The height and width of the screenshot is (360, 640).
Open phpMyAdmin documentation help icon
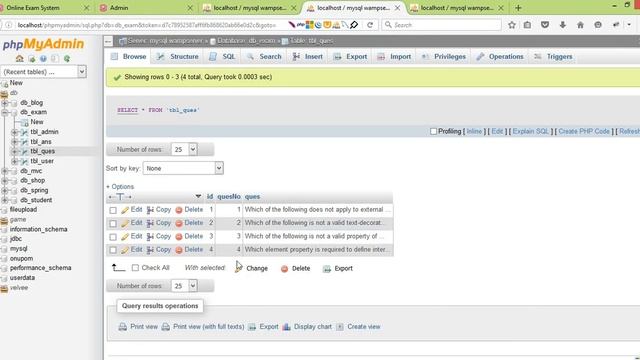coord(43,59)
